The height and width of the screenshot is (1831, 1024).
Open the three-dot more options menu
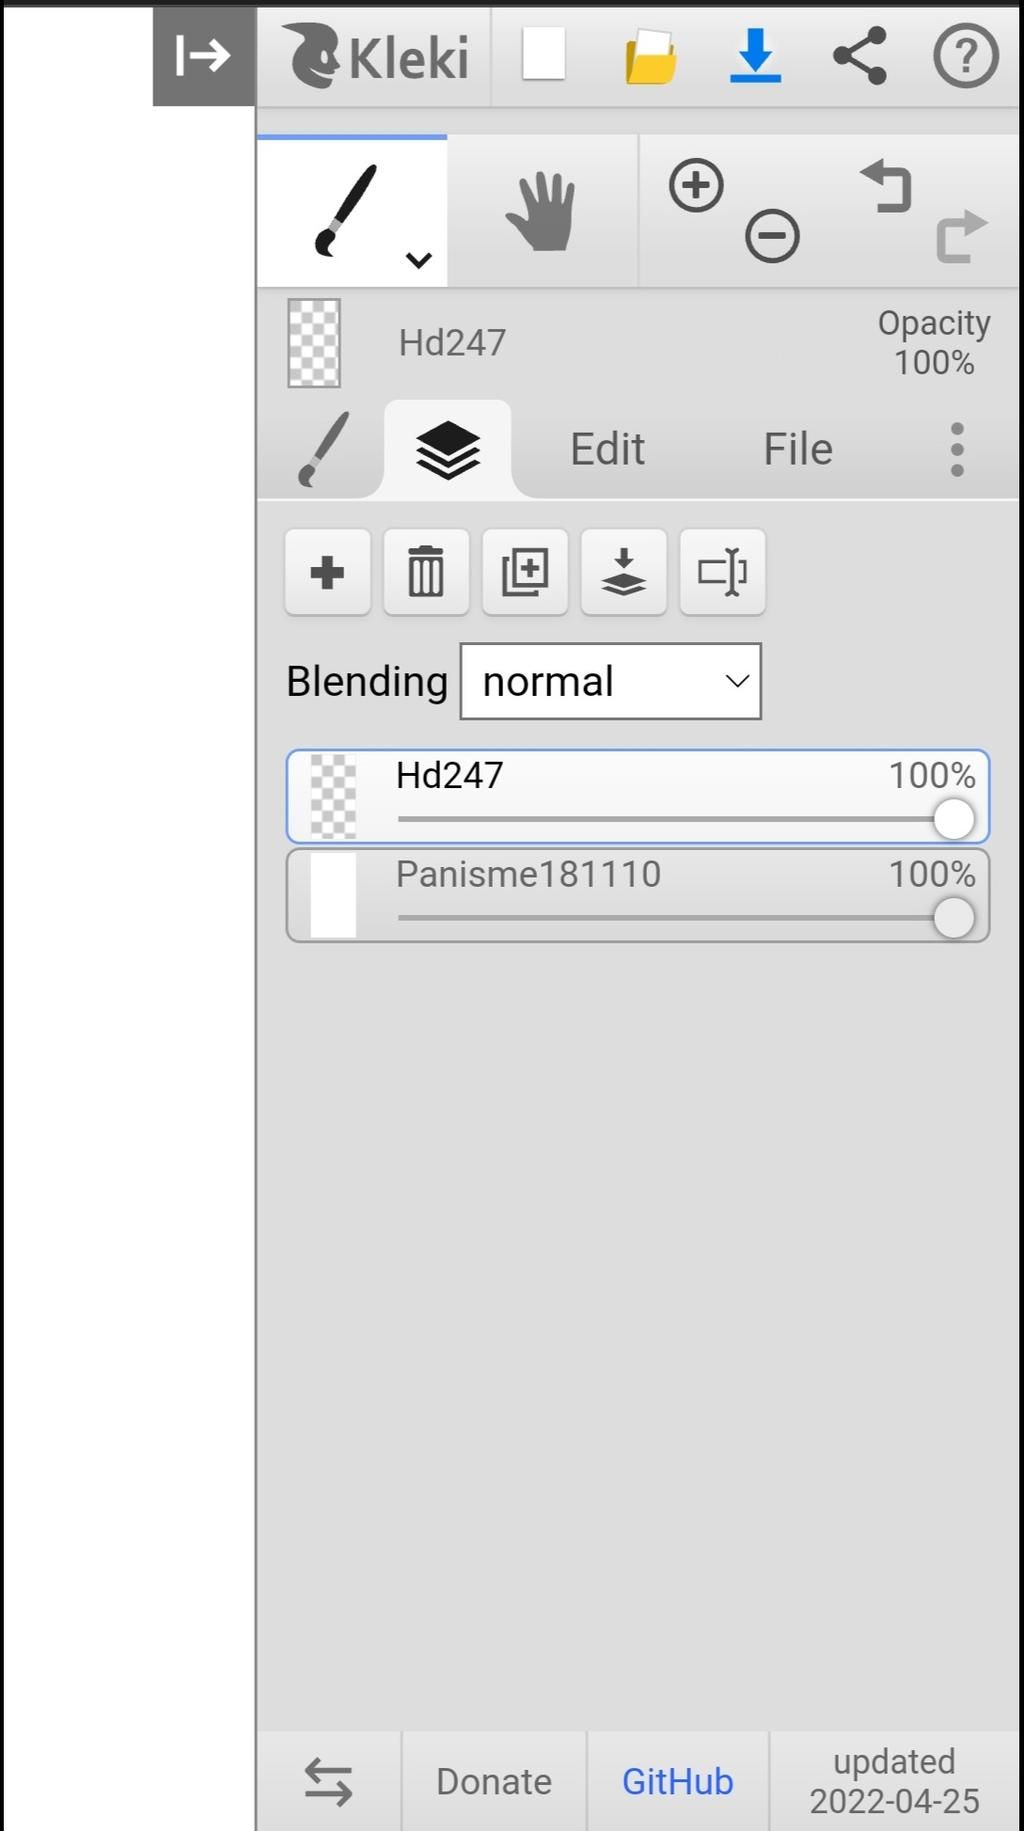coord(957,449)
